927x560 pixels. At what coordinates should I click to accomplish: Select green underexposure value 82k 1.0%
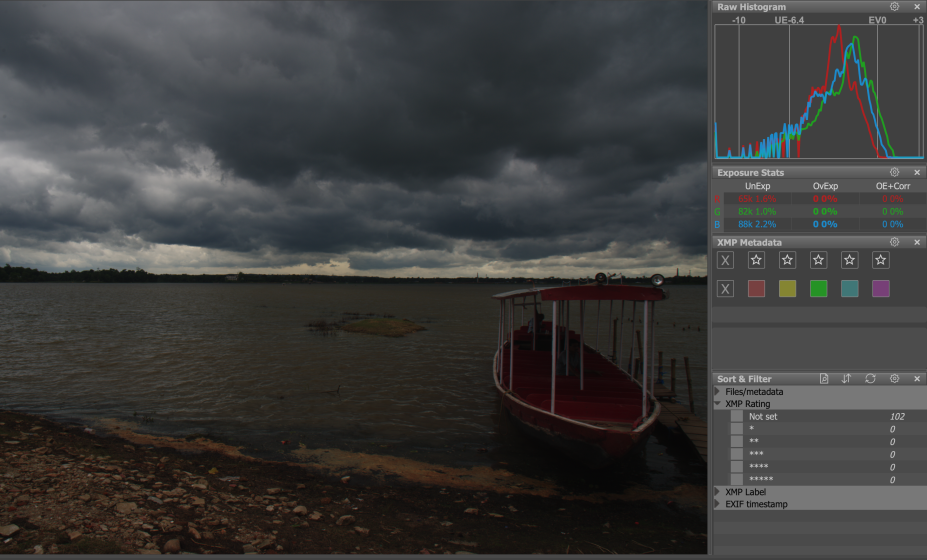757,211
